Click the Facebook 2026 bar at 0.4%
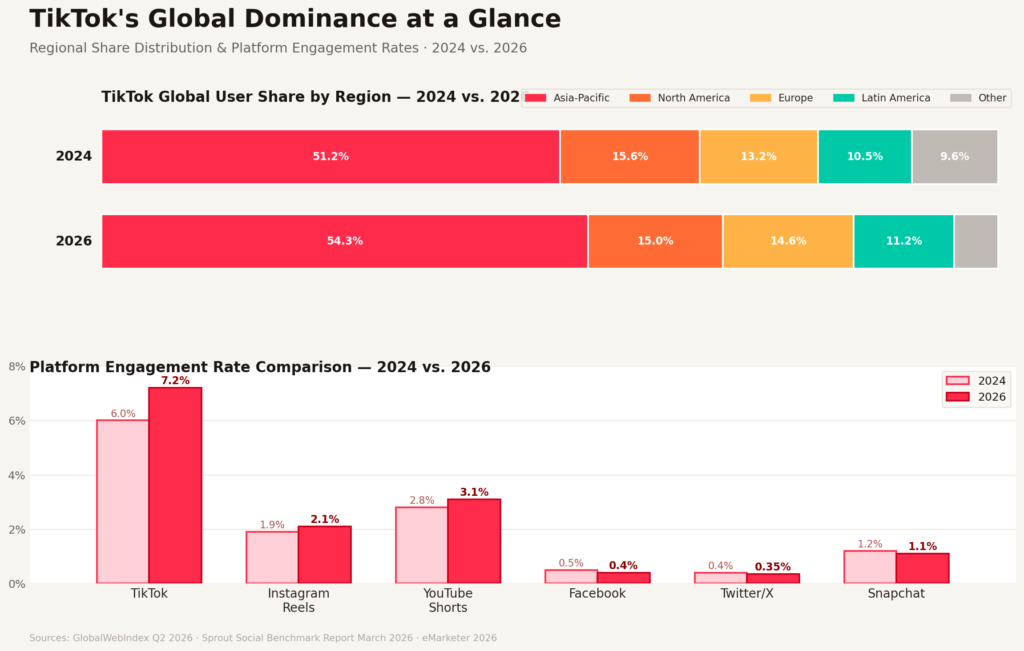Viewport: 1024px width, 651px height. tap(624, 578)
